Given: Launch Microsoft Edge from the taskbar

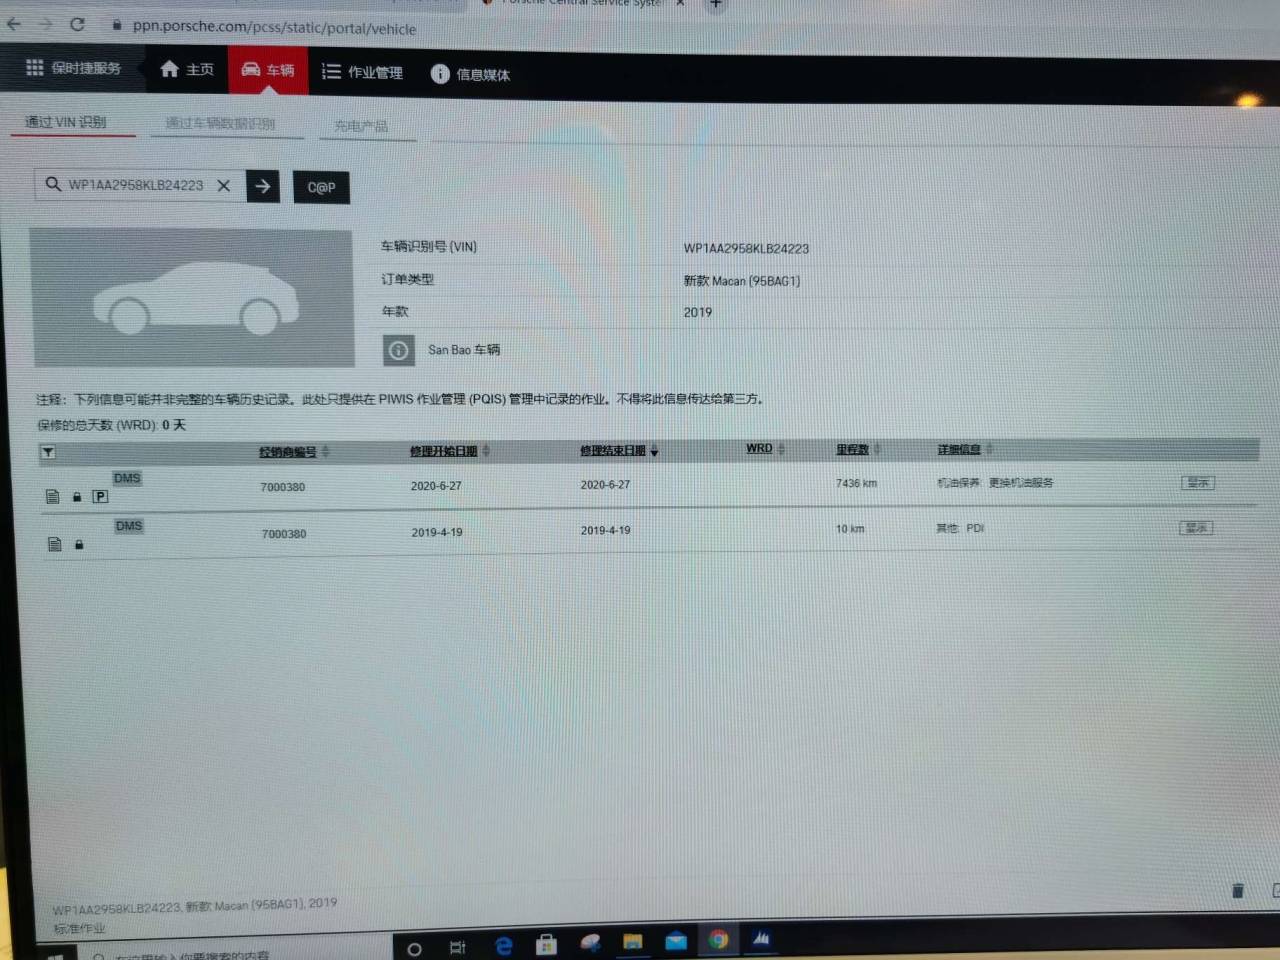Looking at the screenshot, I should click(504, 945).
